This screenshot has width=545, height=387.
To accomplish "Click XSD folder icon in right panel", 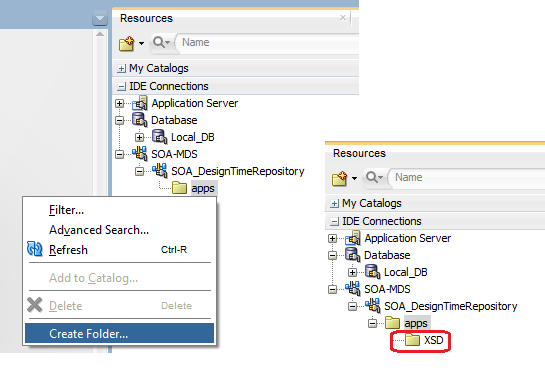I will pos(413,340).
